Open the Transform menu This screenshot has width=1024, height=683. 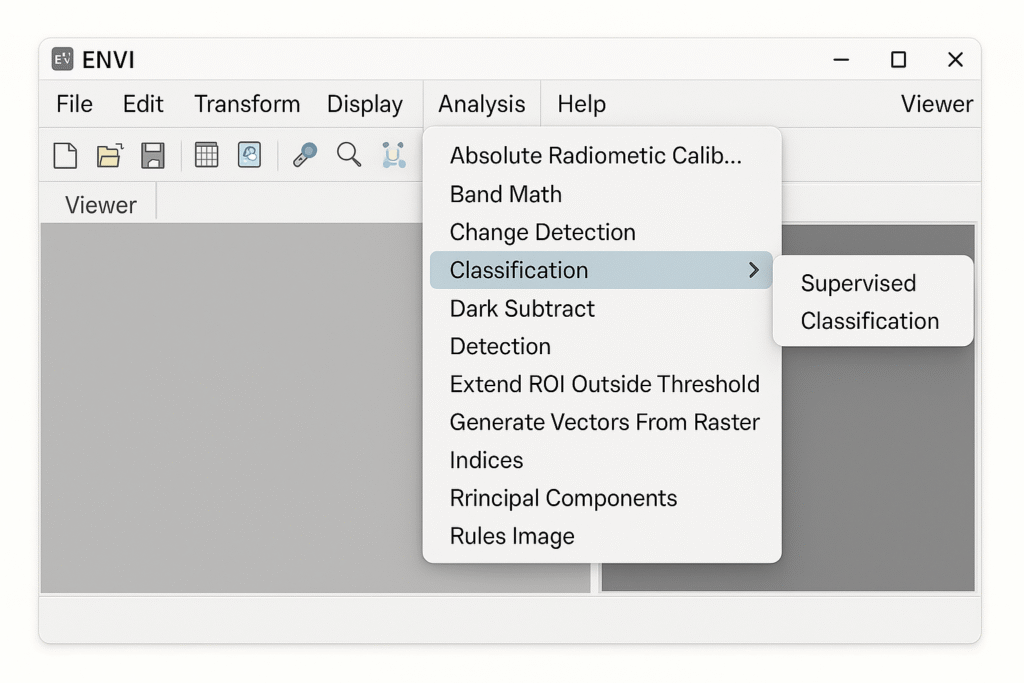(247, 104)
